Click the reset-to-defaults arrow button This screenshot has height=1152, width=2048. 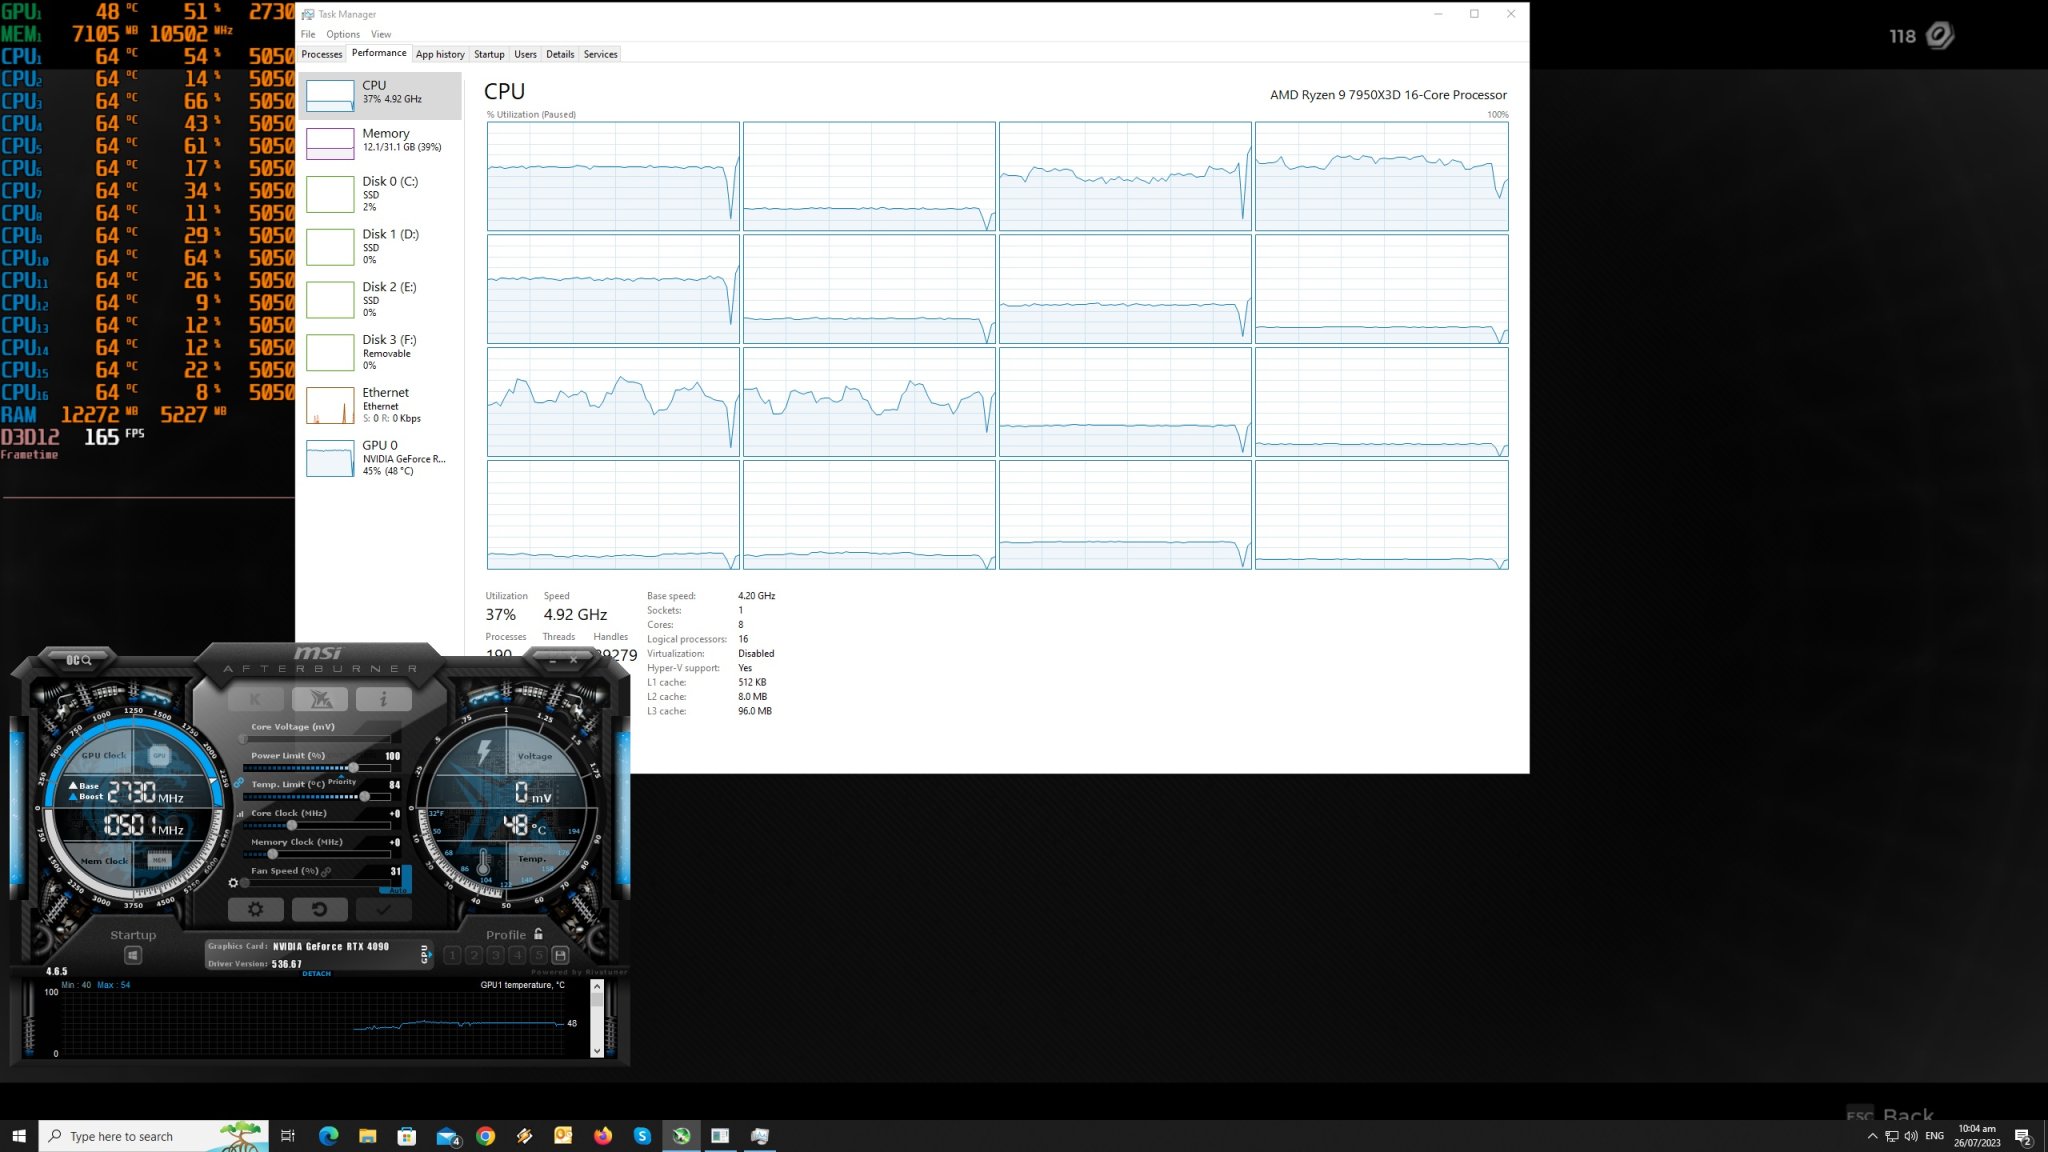tap(319, 909)
